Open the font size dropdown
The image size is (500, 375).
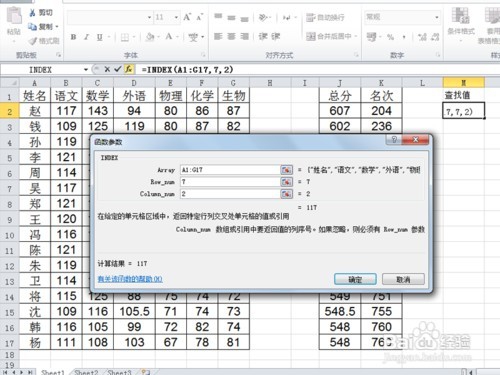pos(176,17)
